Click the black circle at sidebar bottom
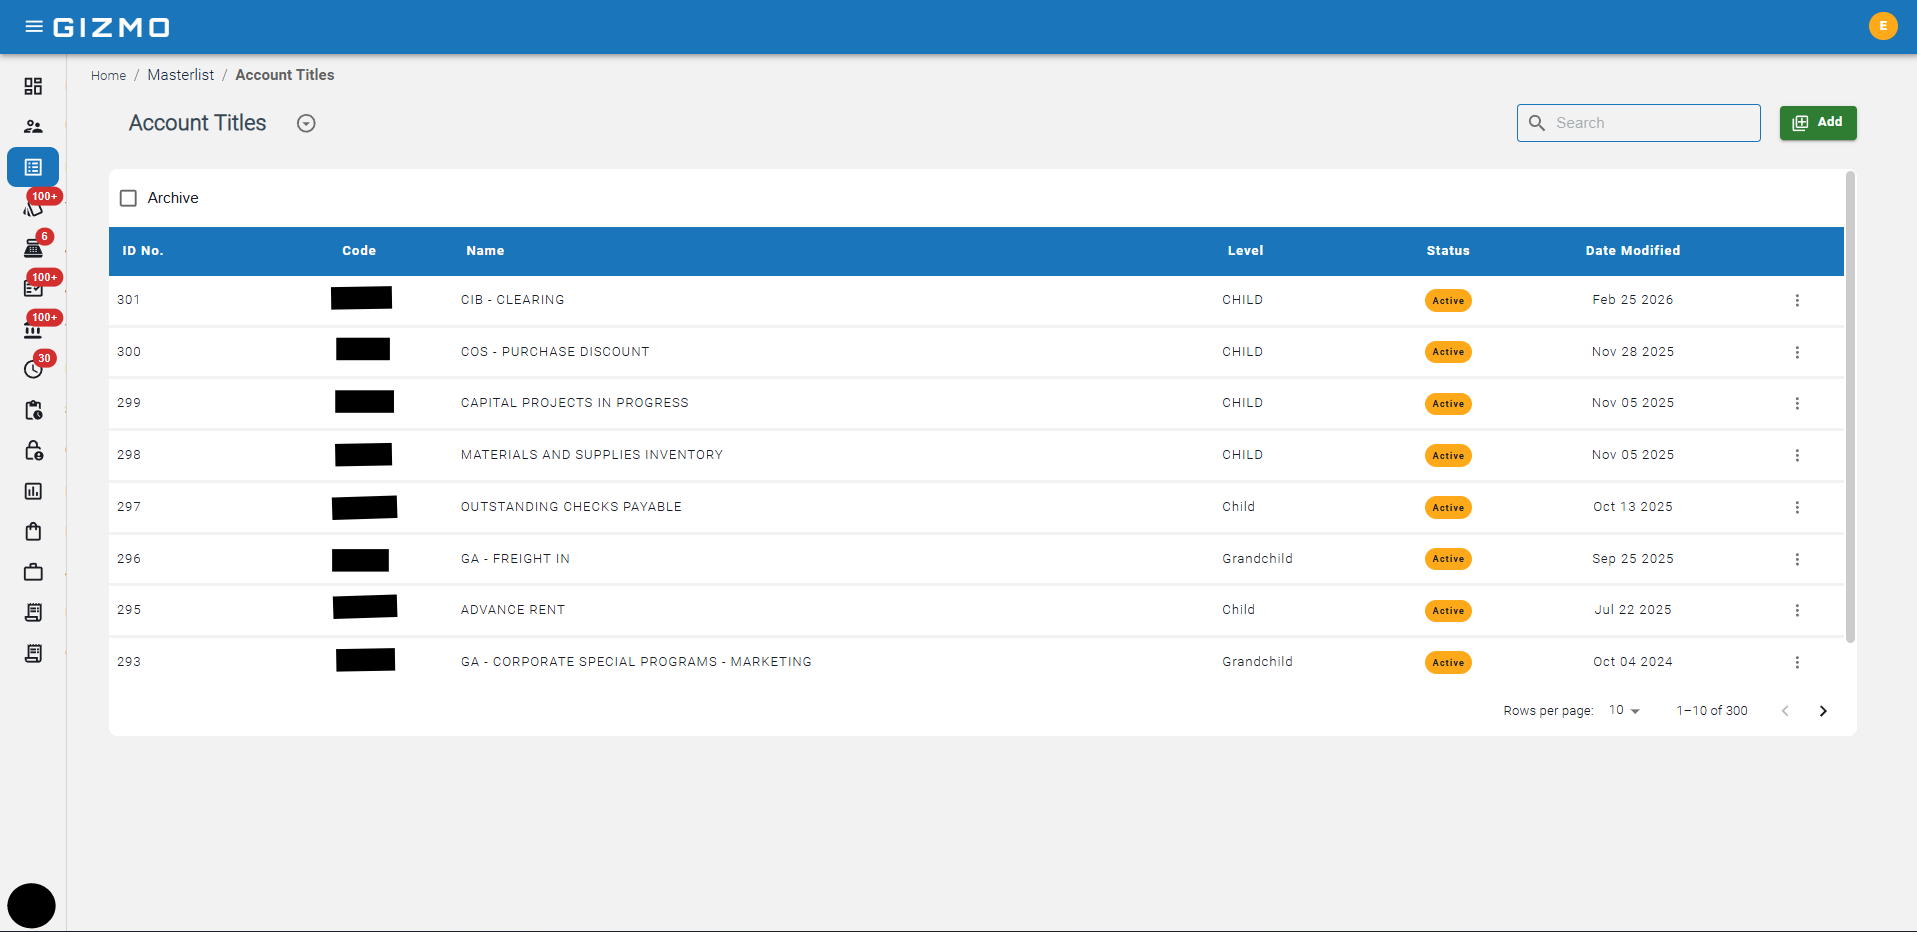This screenshot has width=1917, height=932. [31, 906]
